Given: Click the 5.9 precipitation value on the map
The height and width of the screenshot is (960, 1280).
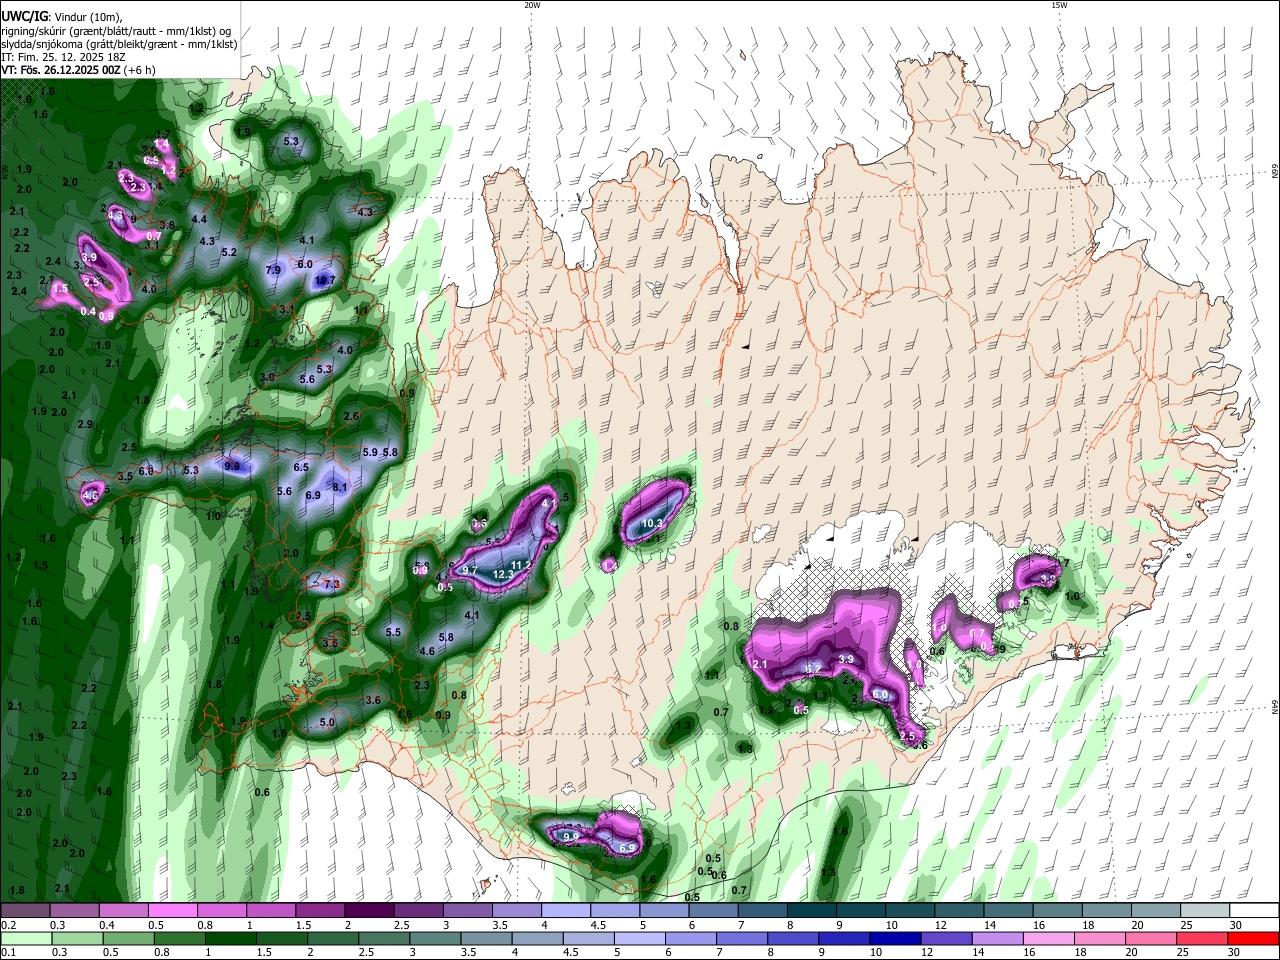Looking at the screenshot, I should (369, 452).
